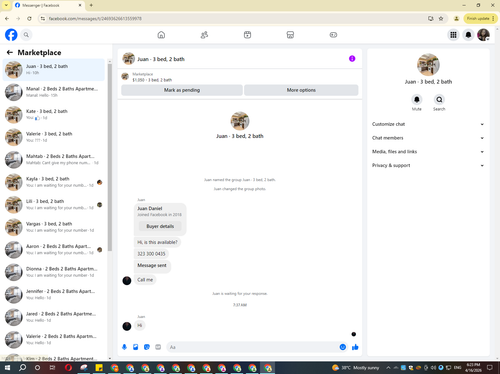The height and width of the screenshot is (374, 500).
Task: Open the notifications bell in header
Action: [468, 35]
